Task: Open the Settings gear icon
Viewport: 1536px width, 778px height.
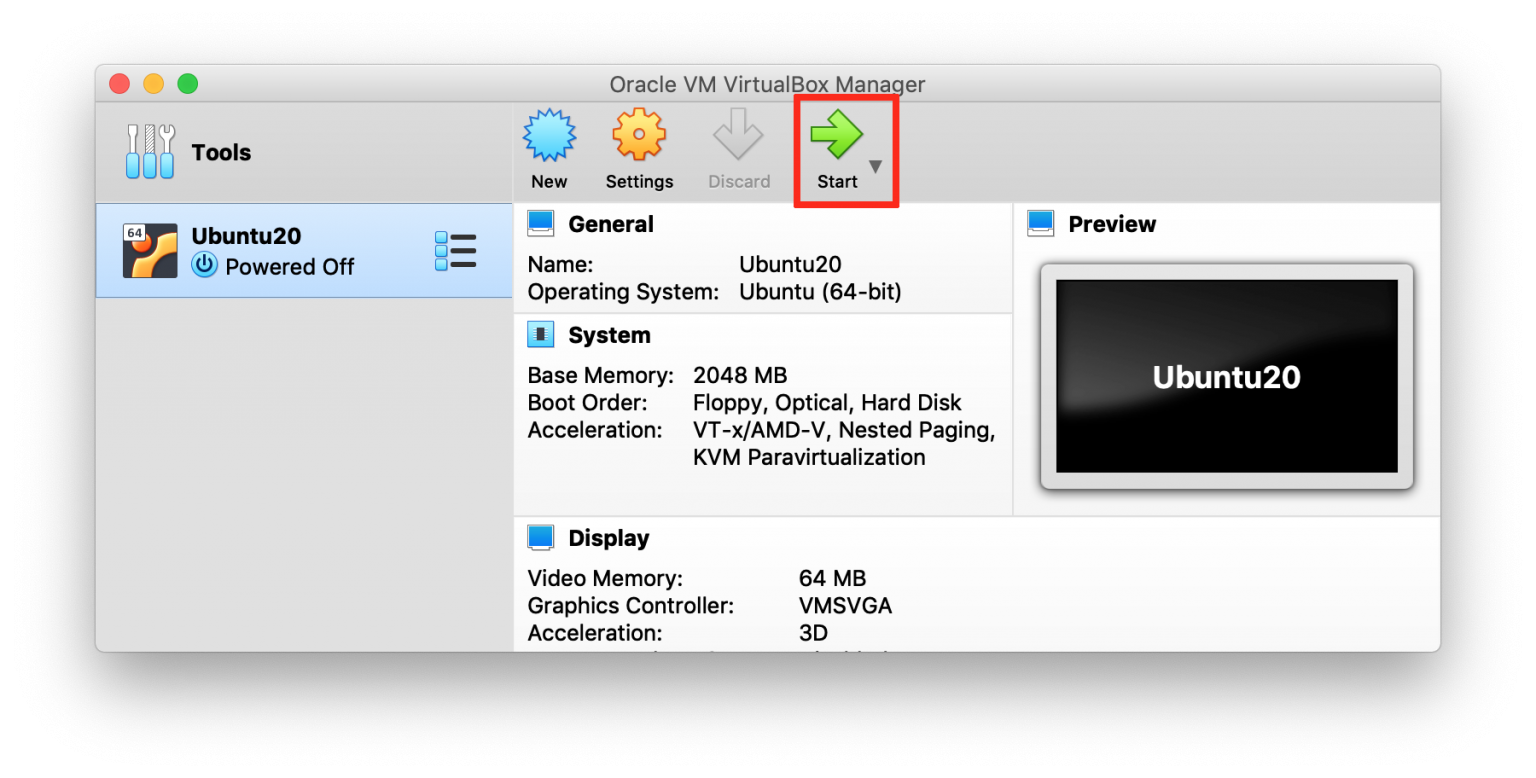Action: tap(639, 135)
